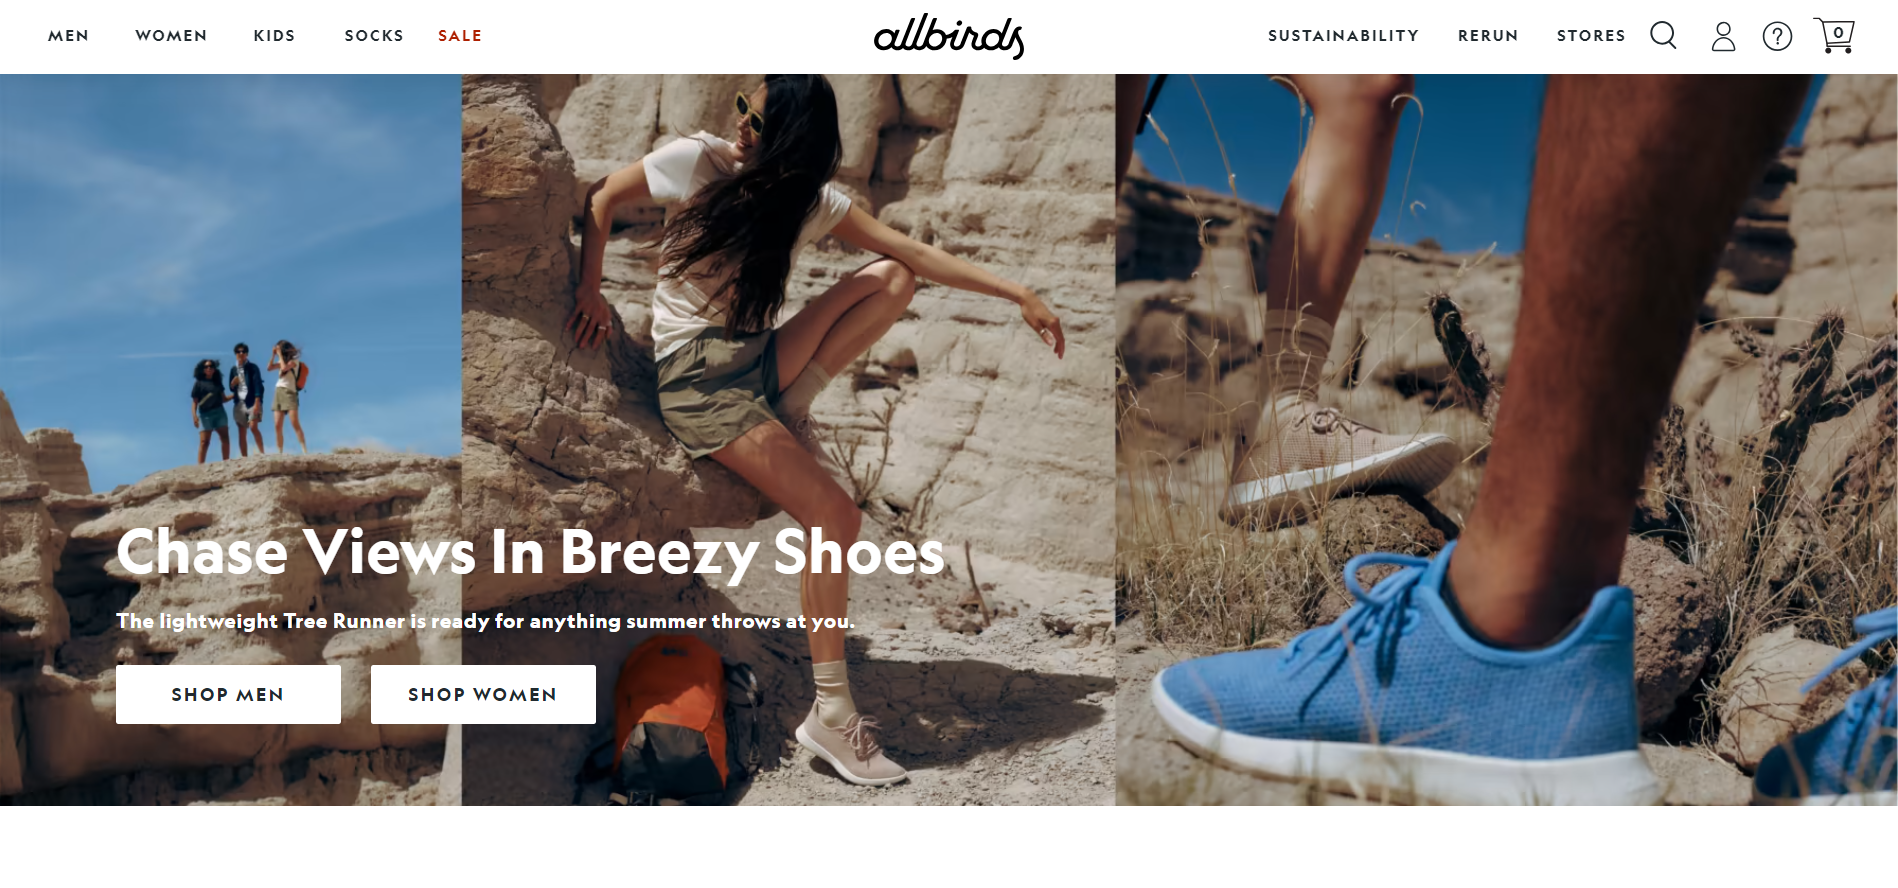Open the red Sale link
The width and height of the screenshot is (1898, 888).
pos(460,36)
